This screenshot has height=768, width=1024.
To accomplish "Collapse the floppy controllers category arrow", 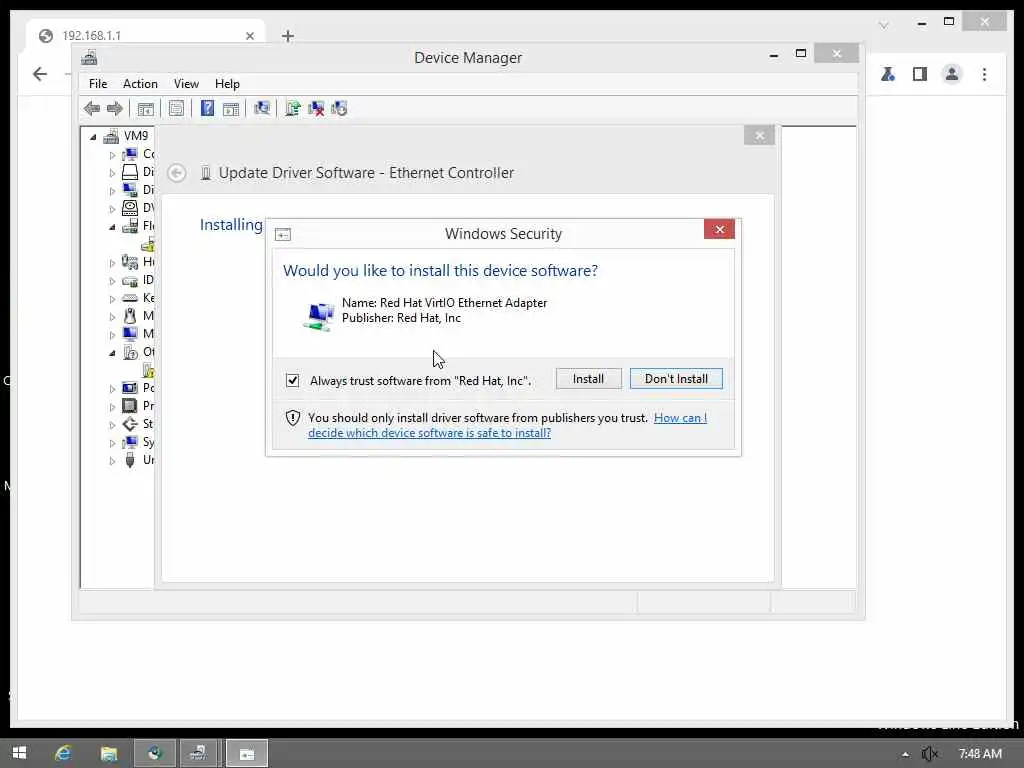I will tap(112, 227).
